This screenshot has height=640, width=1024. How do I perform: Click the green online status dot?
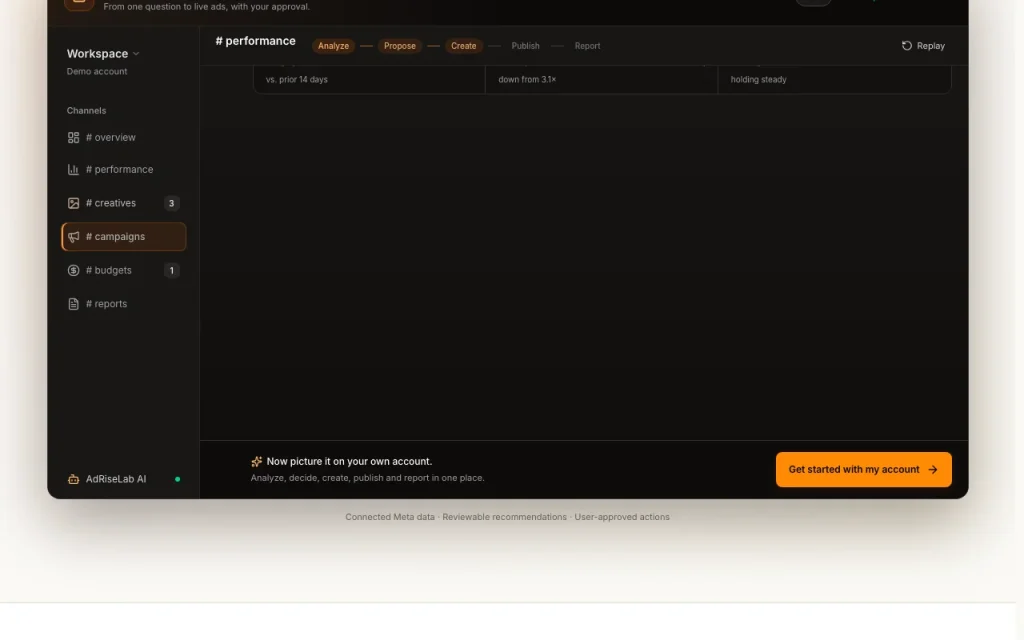177,479
